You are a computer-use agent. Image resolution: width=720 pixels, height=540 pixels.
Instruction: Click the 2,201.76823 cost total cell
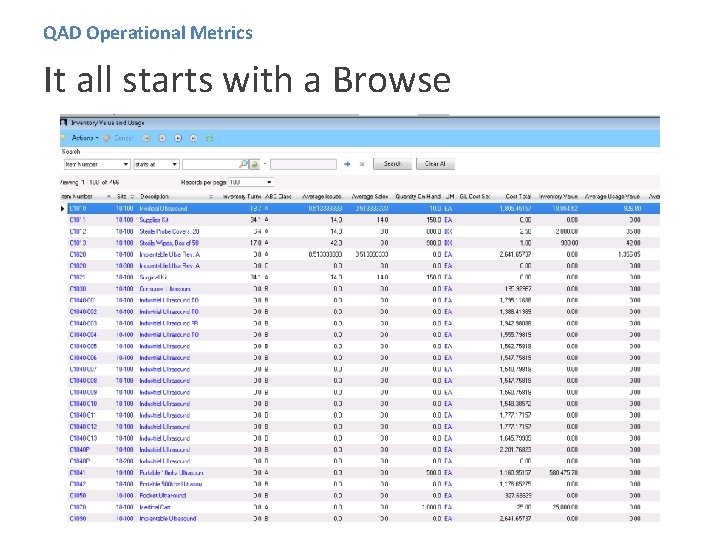coord(515,450)
